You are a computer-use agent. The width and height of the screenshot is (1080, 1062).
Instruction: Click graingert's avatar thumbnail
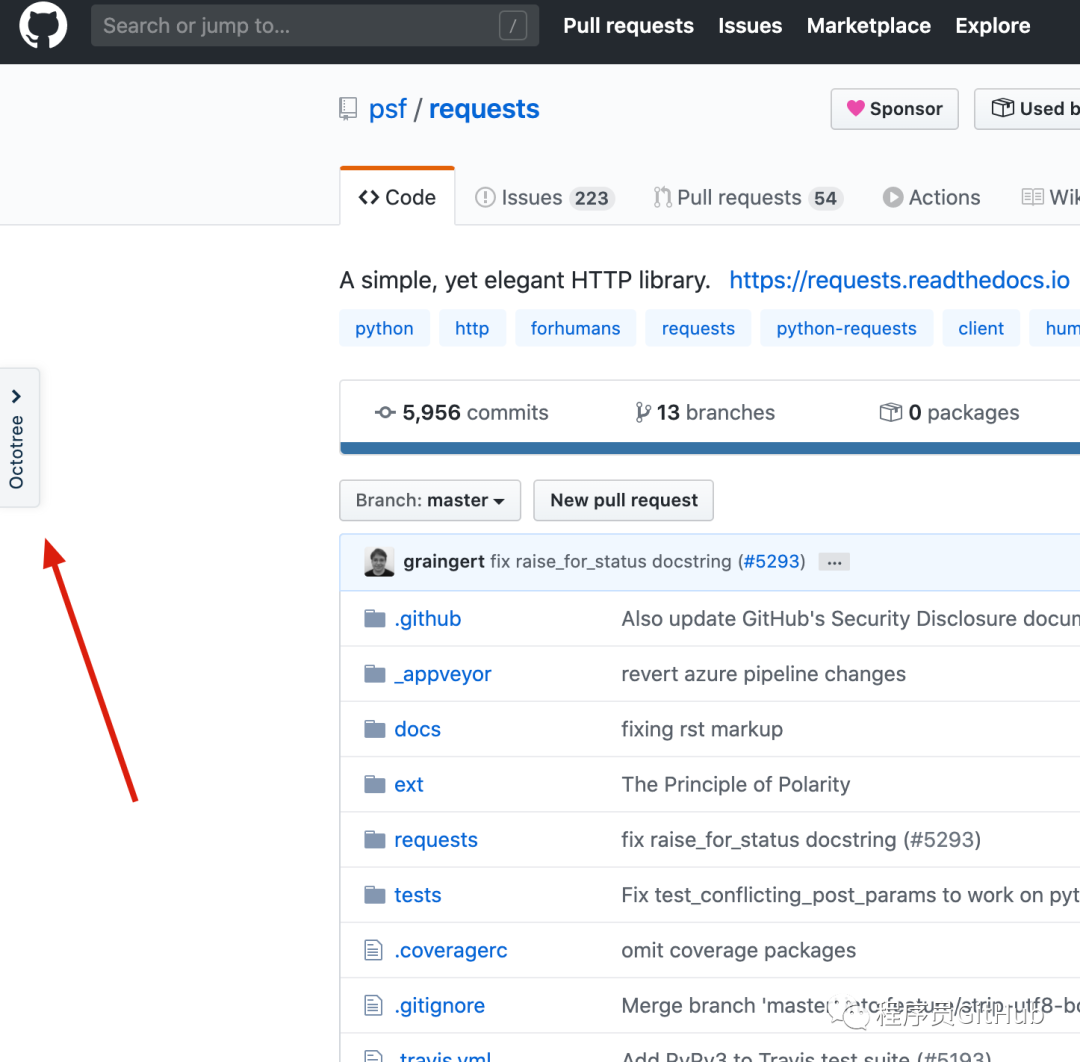pyautogui.click(x=379, y=562)
